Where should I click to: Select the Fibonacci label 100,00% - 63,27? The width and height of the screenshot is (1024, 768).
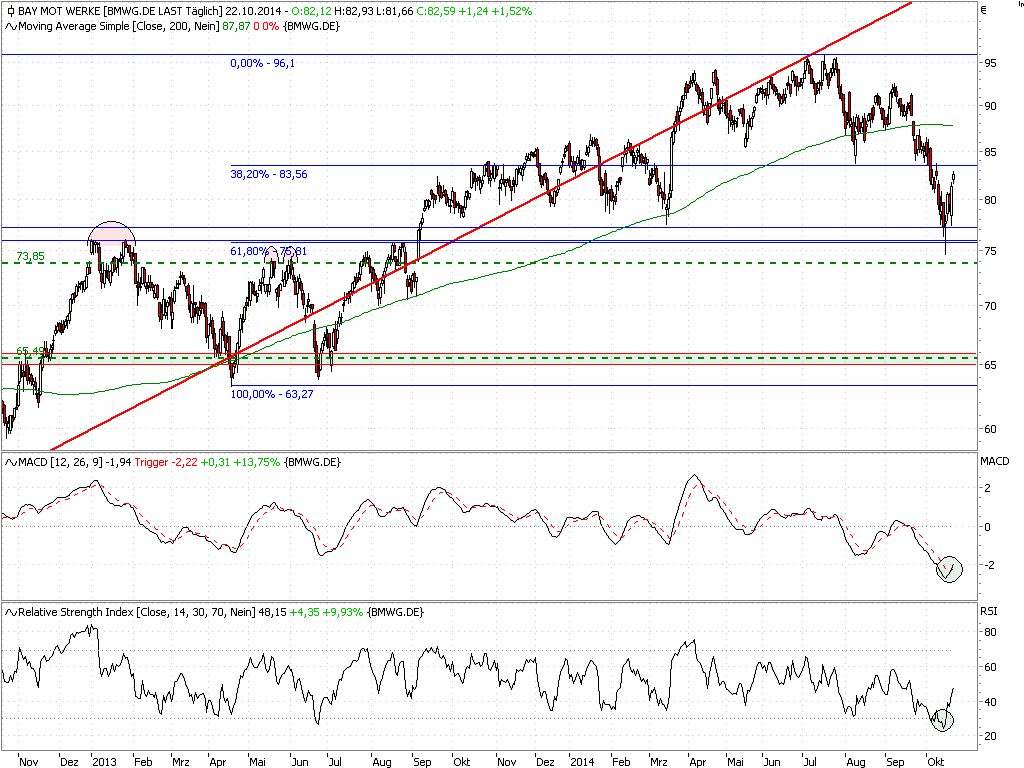point(272,394)
